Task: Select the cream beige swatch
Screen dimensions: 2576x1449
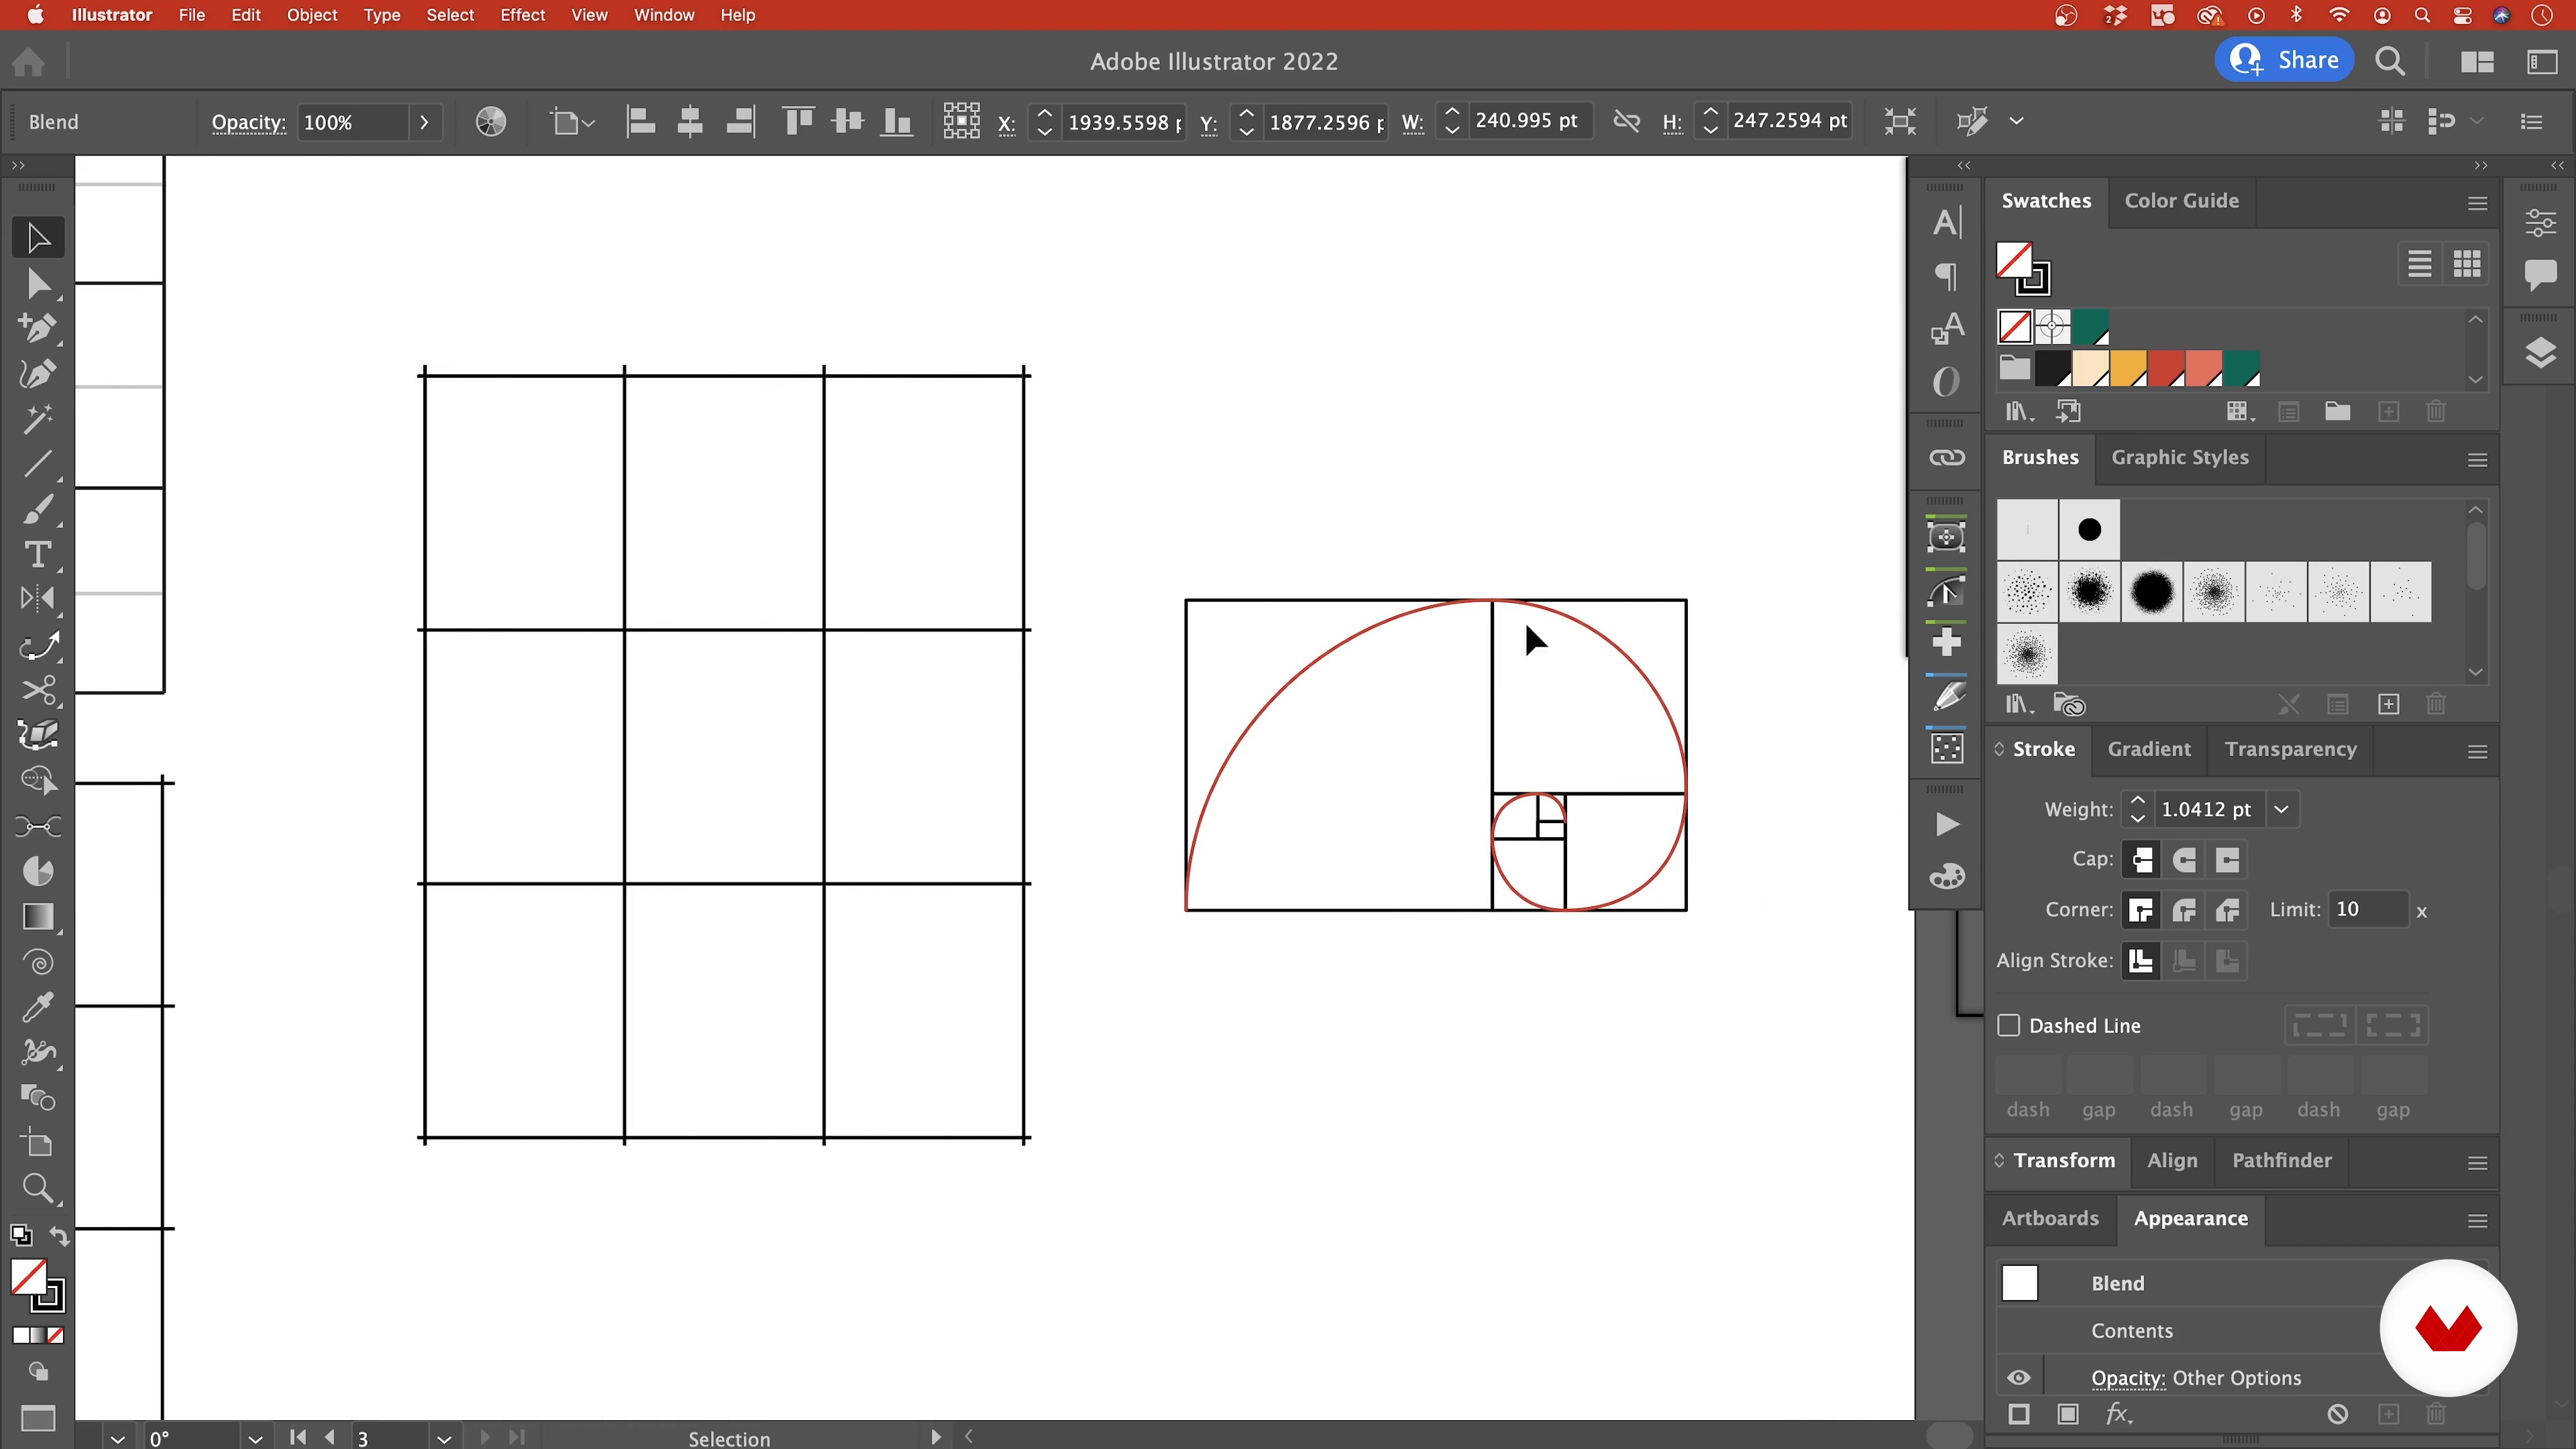Action: [x=2090, y=368]
